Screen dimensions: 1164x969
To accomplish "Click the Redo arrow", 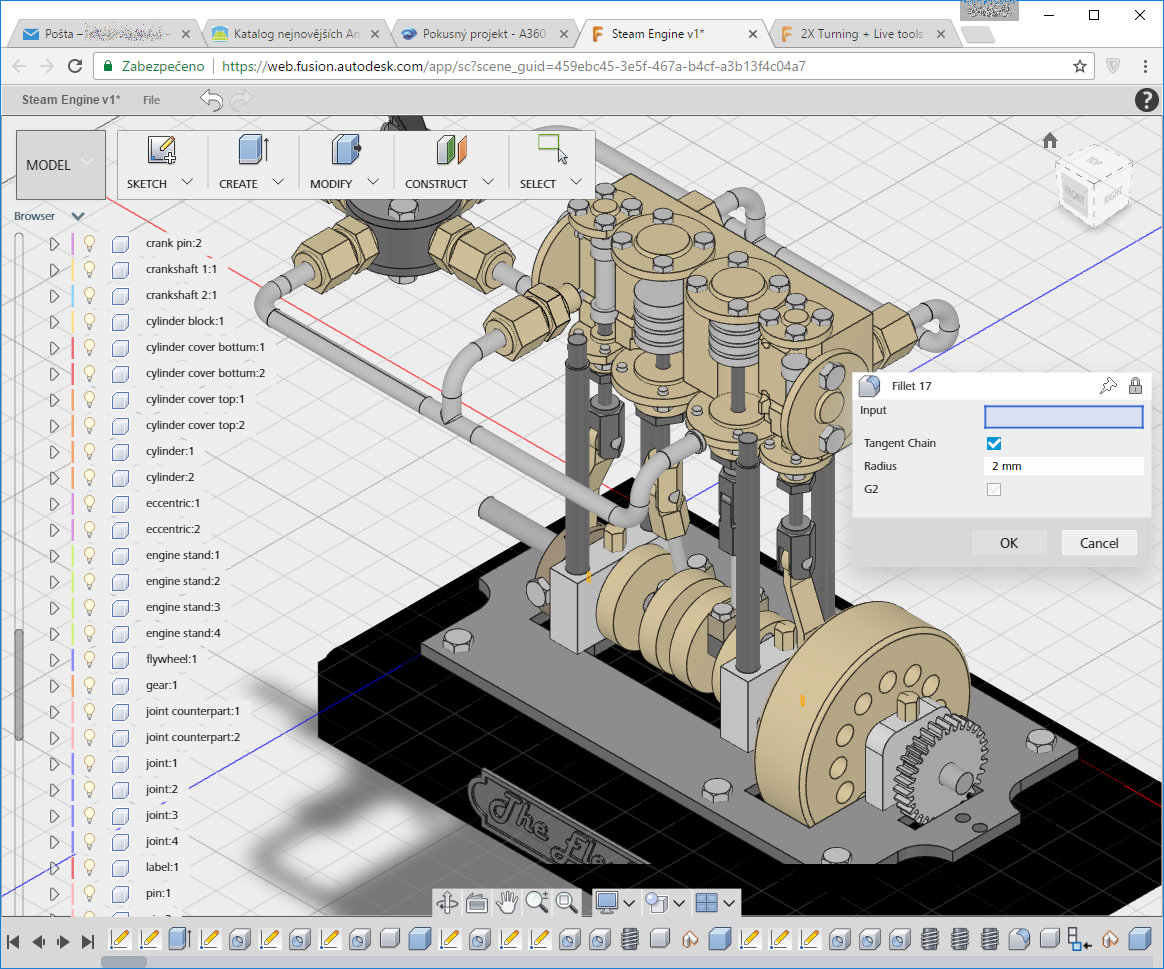I will pyautogui.click(x=241, y=99).
